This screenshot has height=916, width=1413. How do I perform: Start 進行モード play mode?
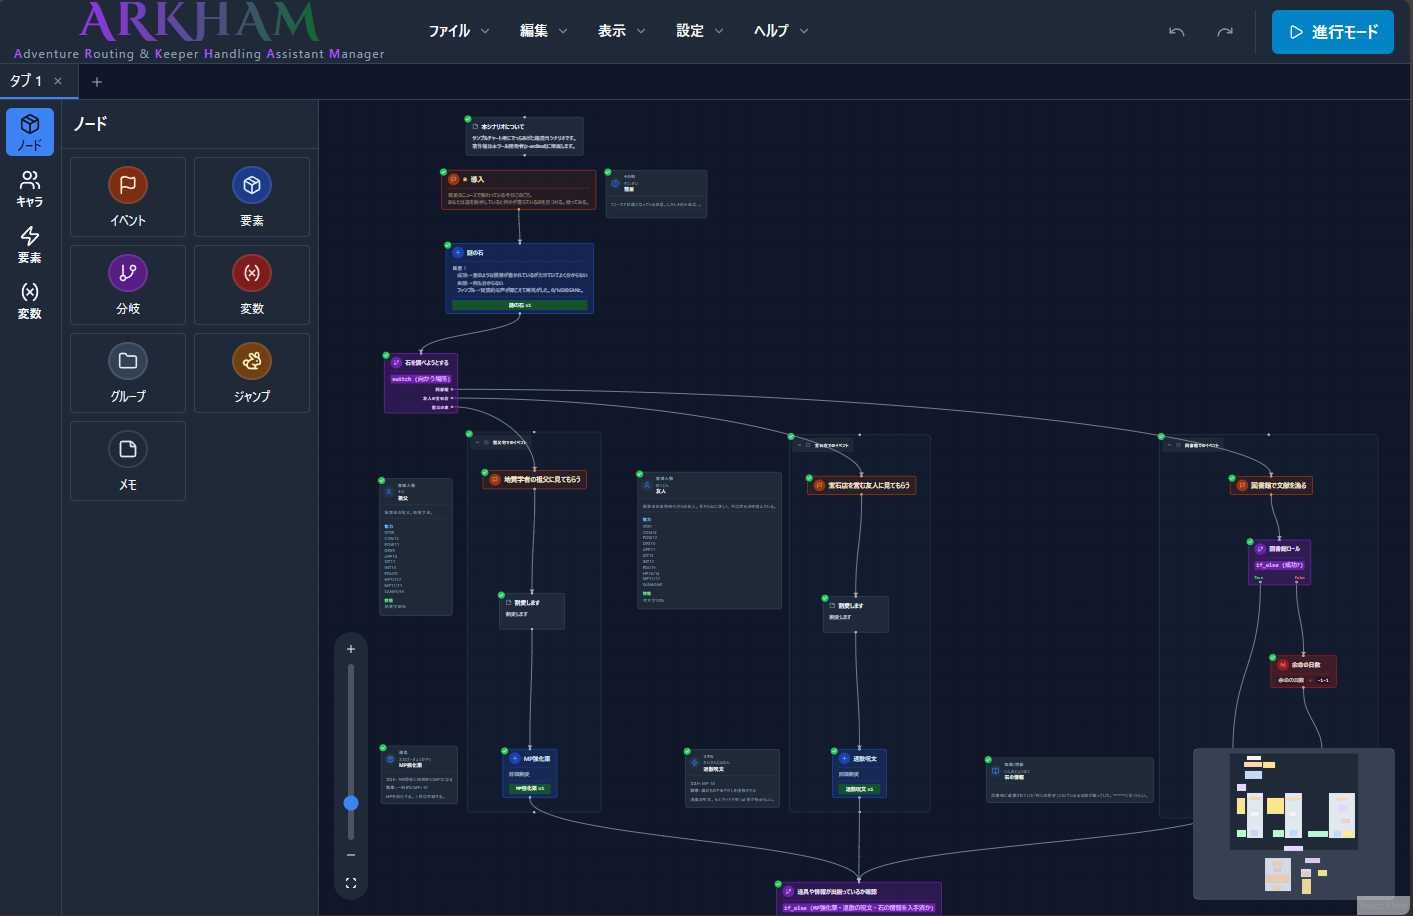(1333, 32)
